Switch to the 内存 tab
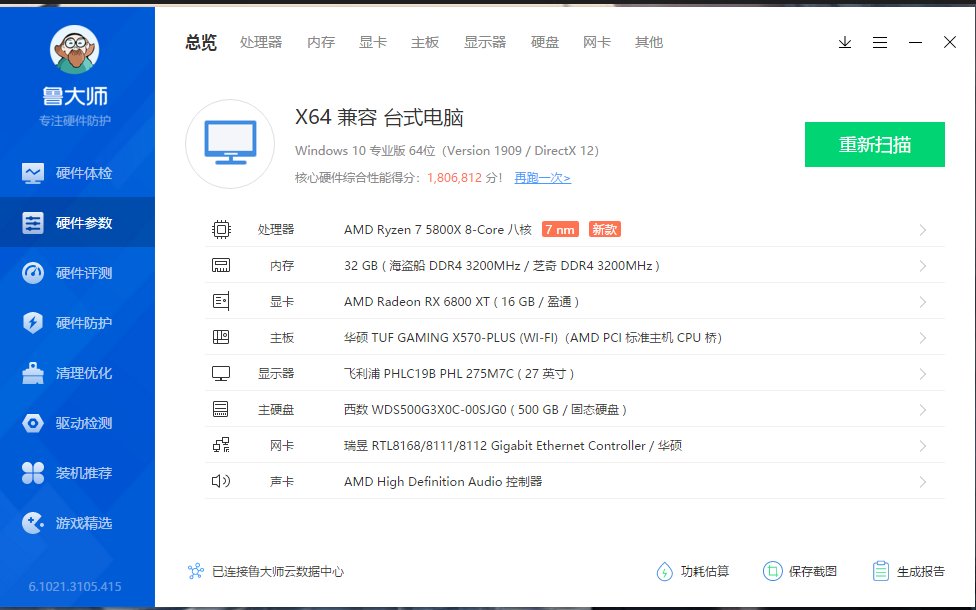The height and width of the screenshot is (610, 976). [321, 42]
